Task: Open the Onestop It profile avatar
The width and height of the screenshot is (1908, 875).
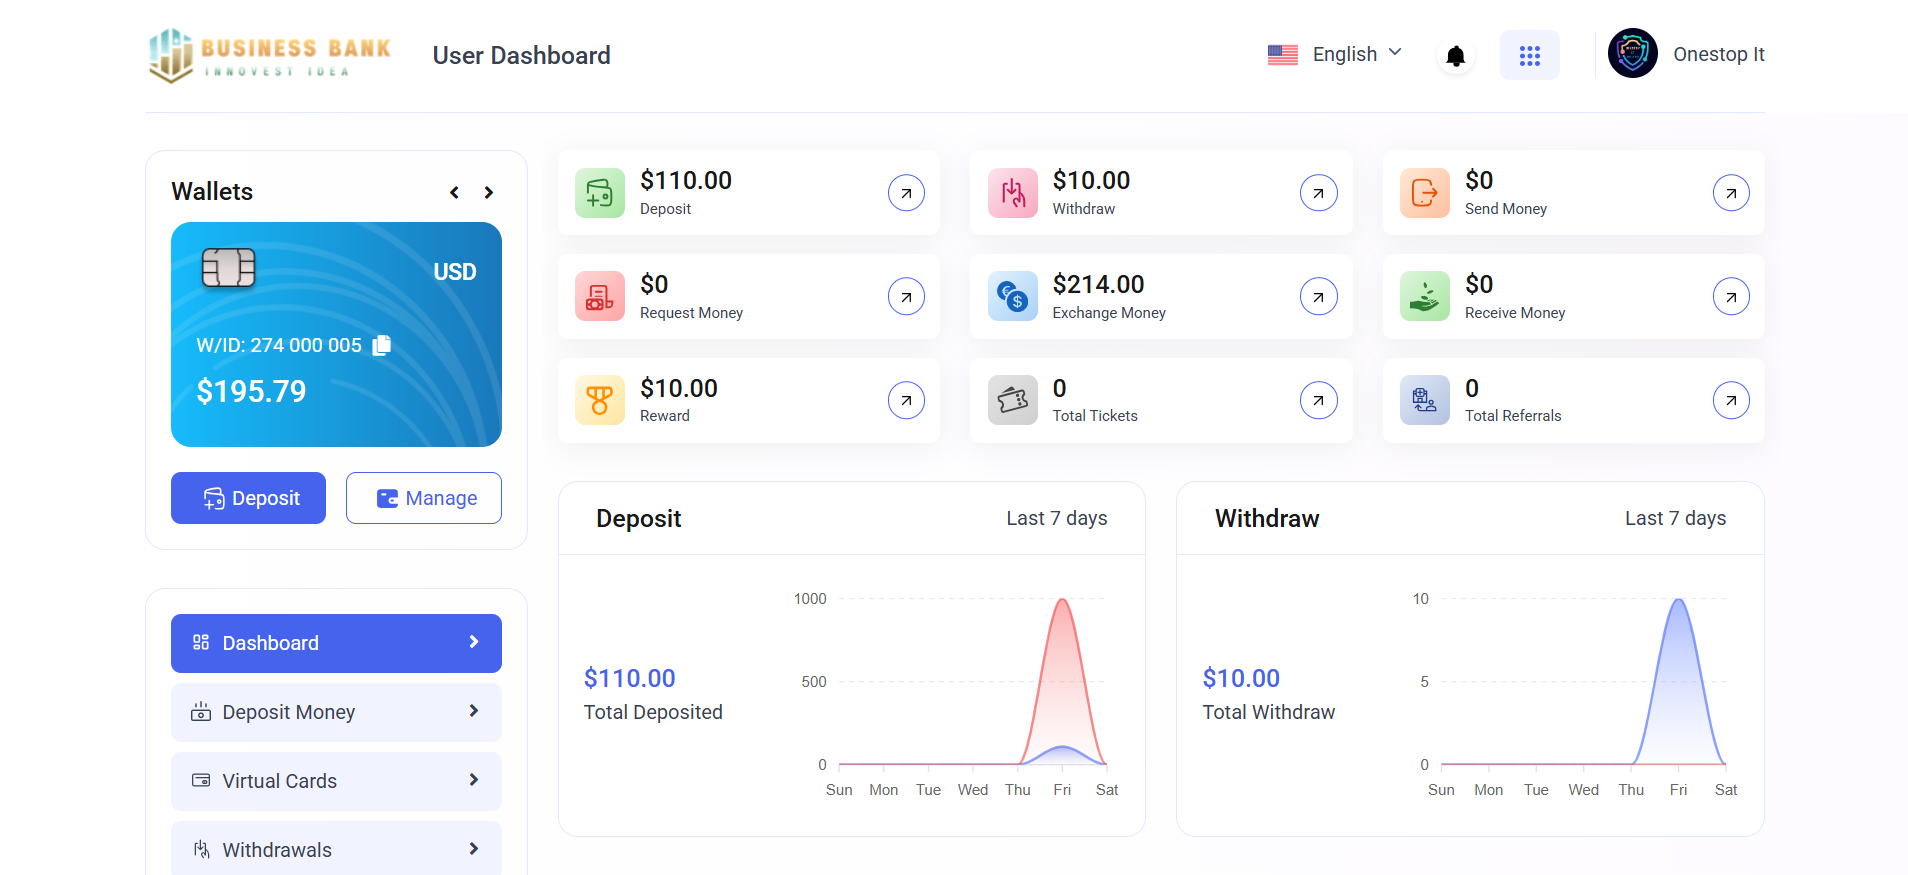Action: [1632, 54]
